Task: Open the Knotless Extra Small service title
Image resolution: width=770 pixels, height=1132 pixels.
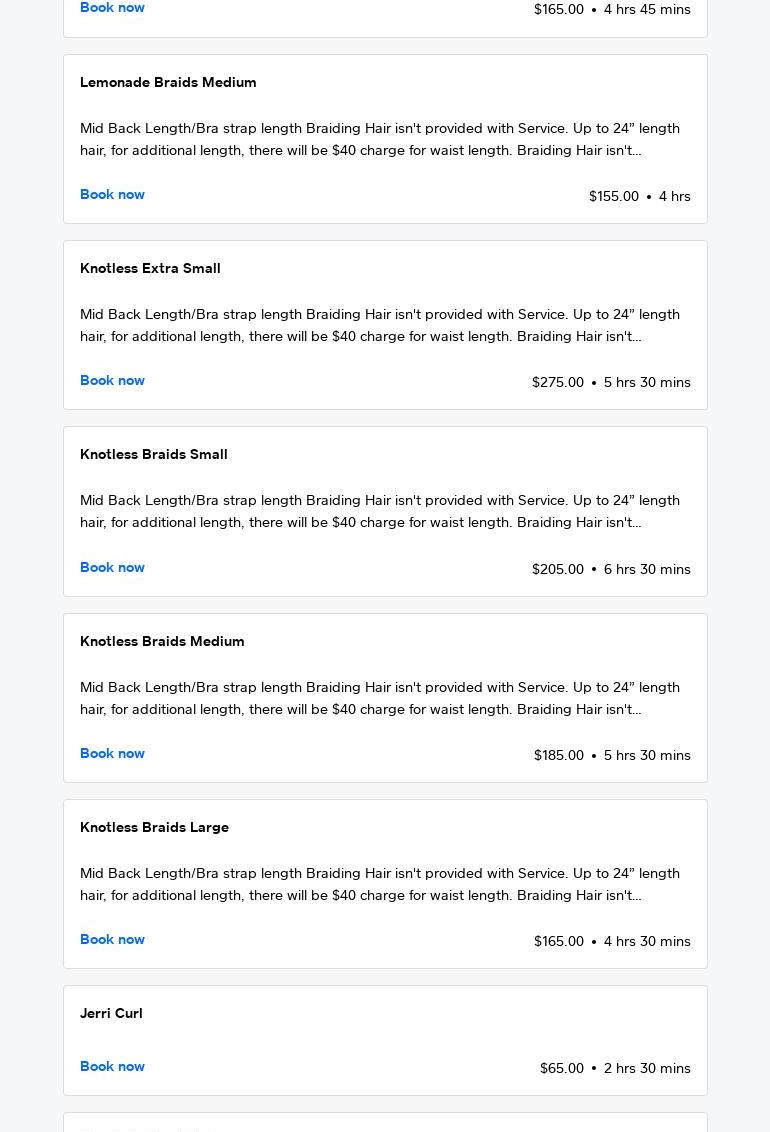Action: 150,269
